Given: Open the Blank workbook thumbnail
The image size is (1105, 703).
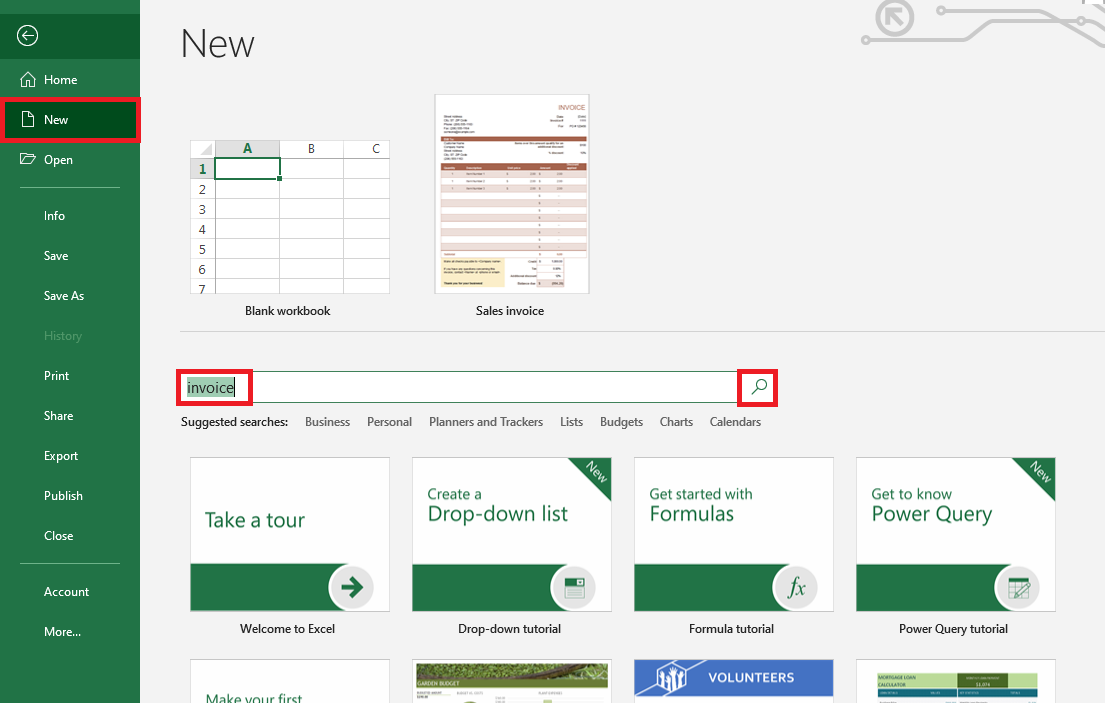Looking at the screenshot, I should 290,216.
